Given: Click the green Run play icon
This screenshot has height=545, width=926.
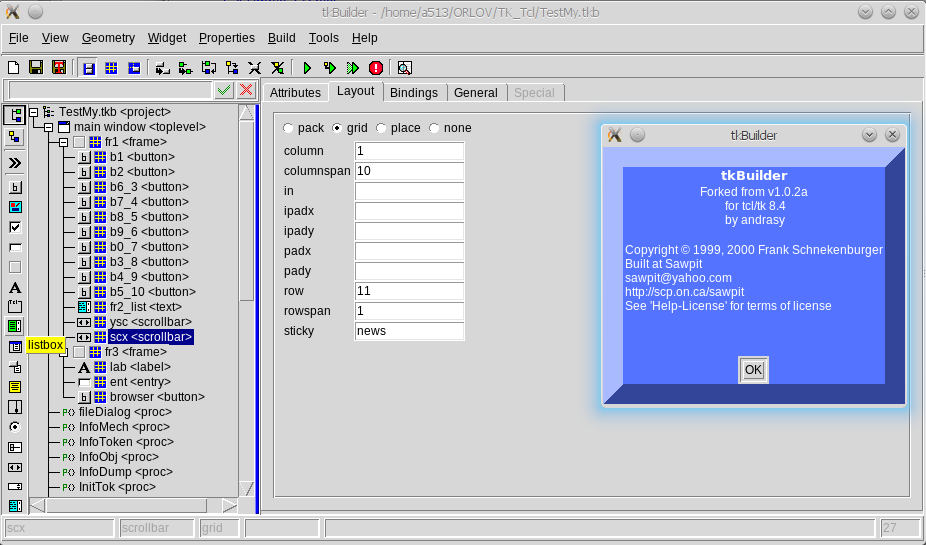Looking at the screenshot, I should [307, 68].
